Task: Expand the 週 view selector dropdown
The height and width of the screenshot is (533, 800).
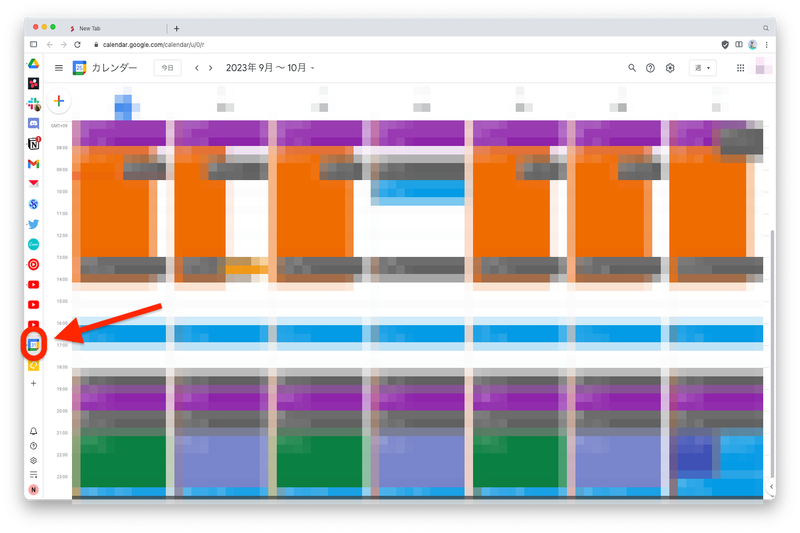Action: (x=703, y=68)
